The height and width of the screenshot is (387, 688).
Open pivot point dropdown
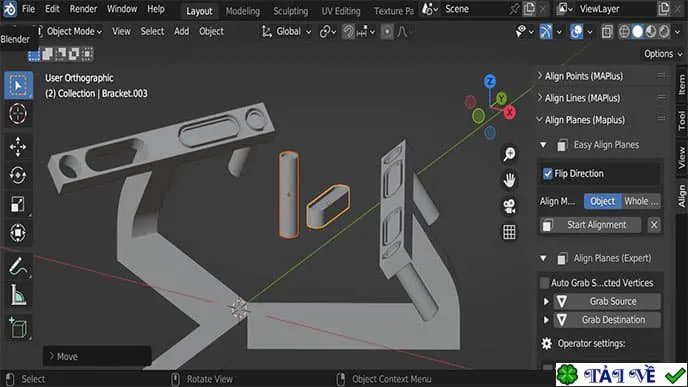coord(328,32)
